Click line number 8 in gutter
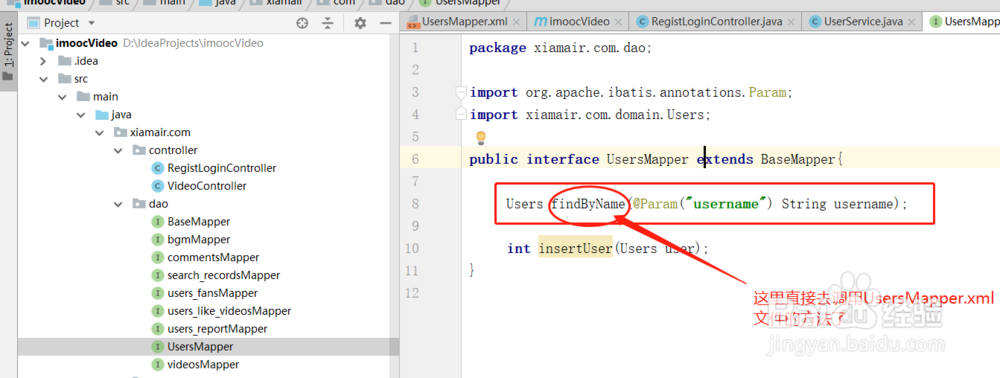The height and width of the screenshot is (378, 1000). (x=415, y=204)
